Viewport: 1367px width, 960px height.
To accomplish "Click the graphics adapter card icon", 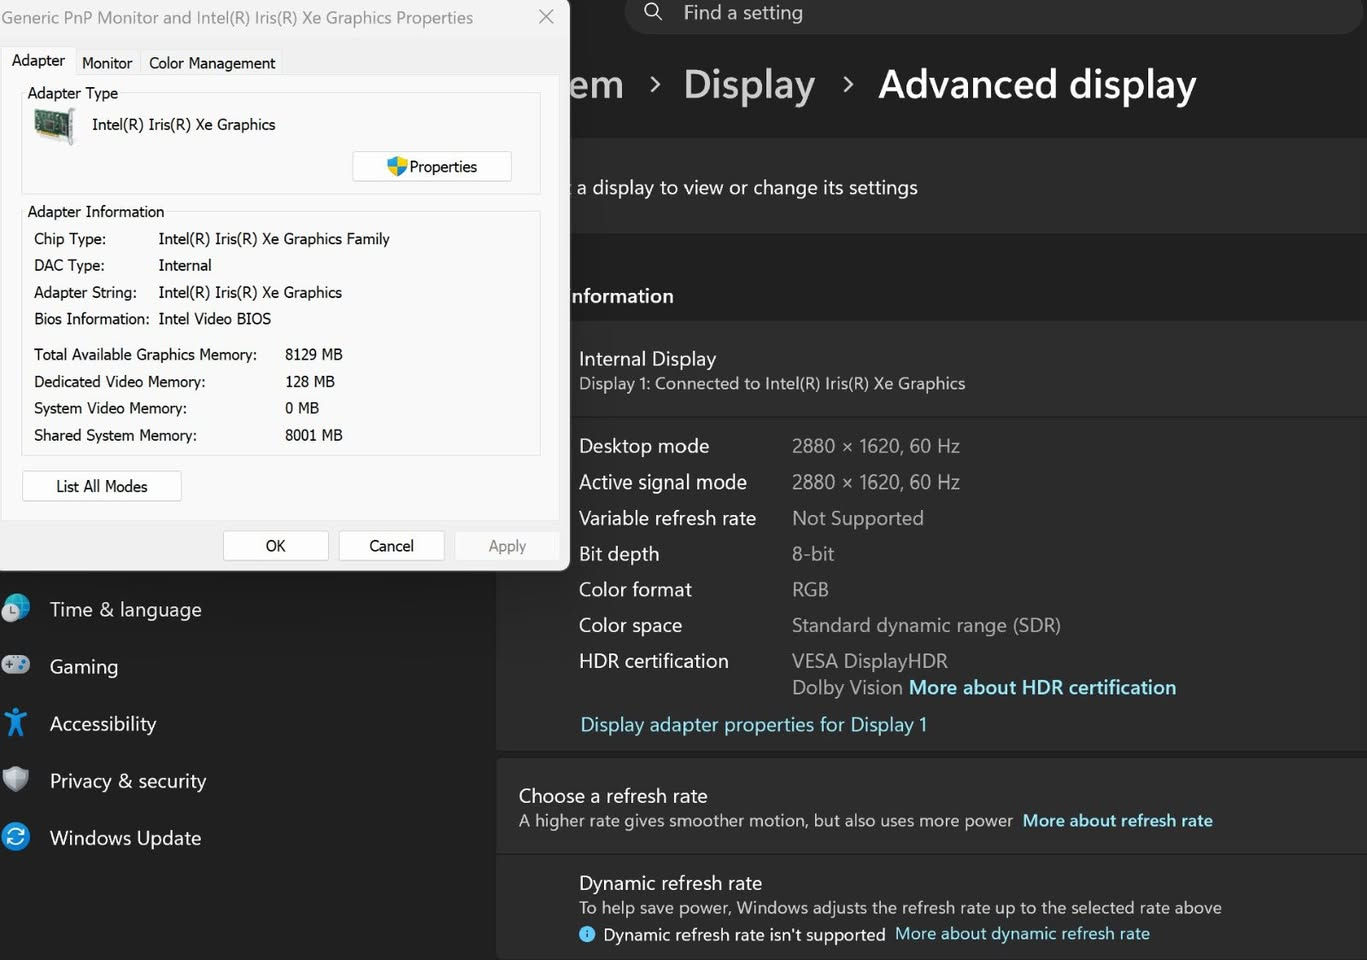I will coord(54,126).
